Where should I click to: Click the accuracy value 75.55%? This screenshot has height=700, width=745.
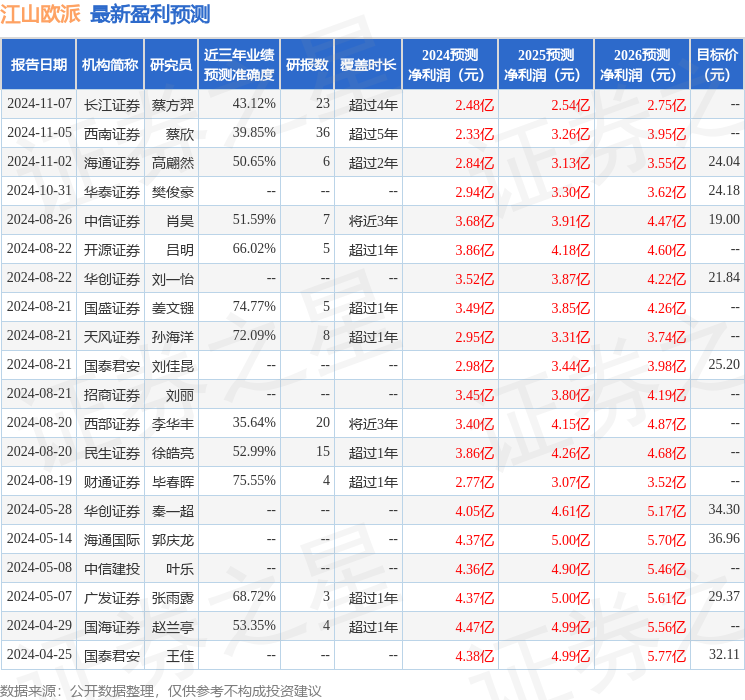pos(254,480)
